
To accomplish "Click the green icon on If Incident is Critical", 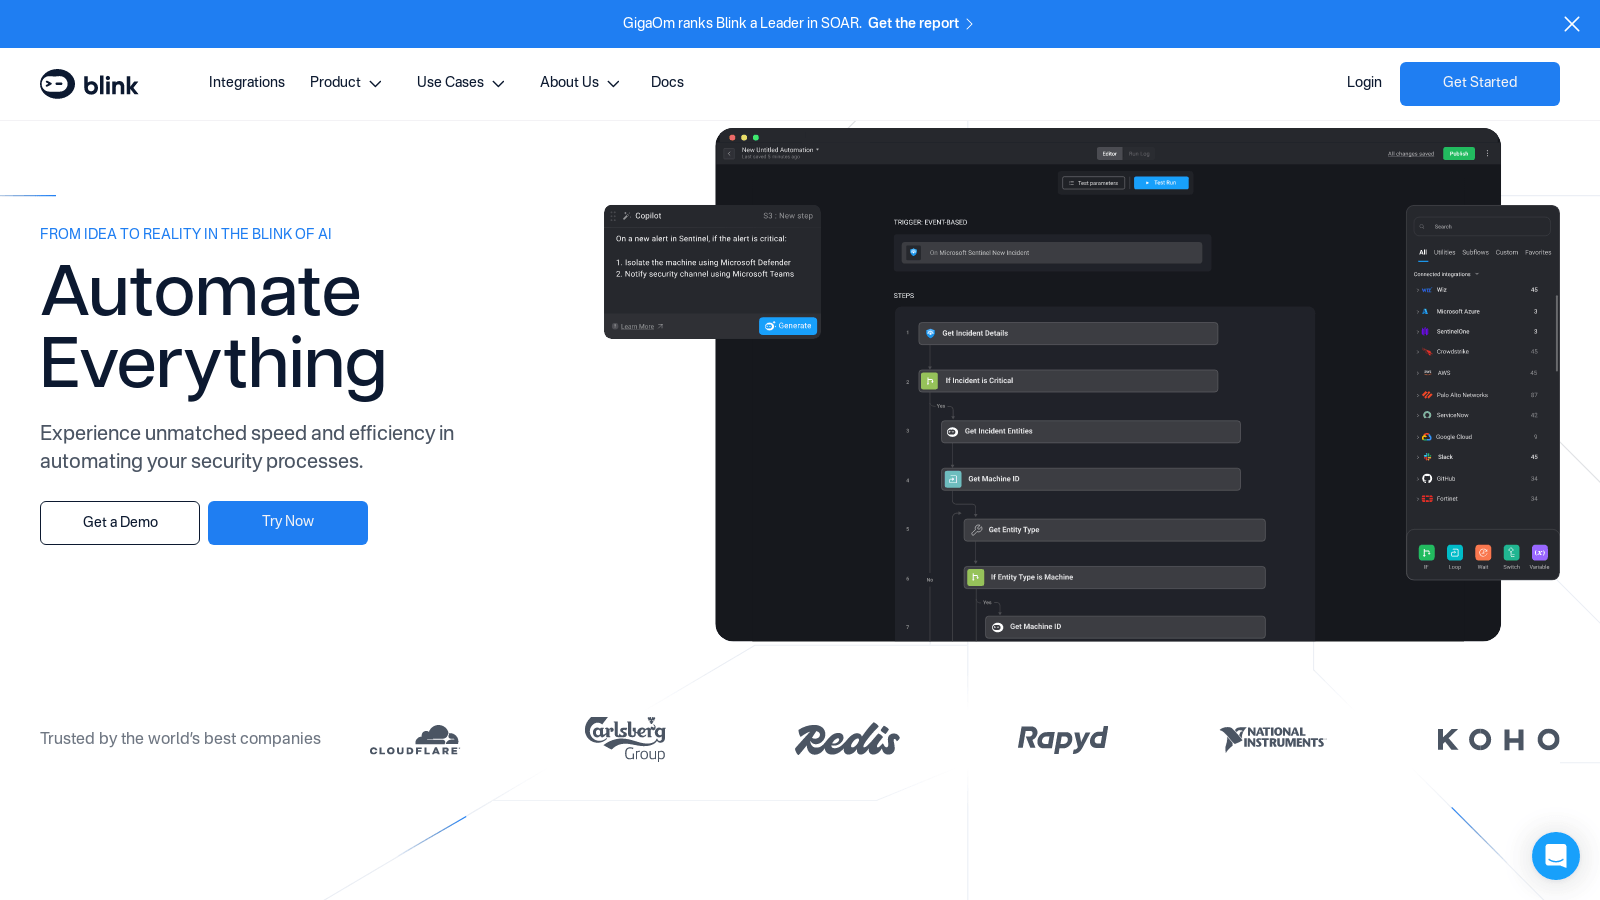I will click(929, 381).
